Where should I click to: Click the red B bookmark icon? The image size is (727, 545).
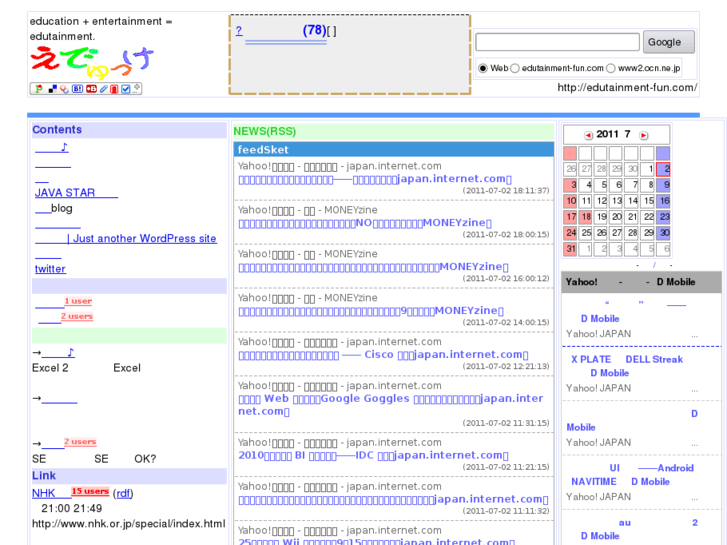tap(91, 89)
